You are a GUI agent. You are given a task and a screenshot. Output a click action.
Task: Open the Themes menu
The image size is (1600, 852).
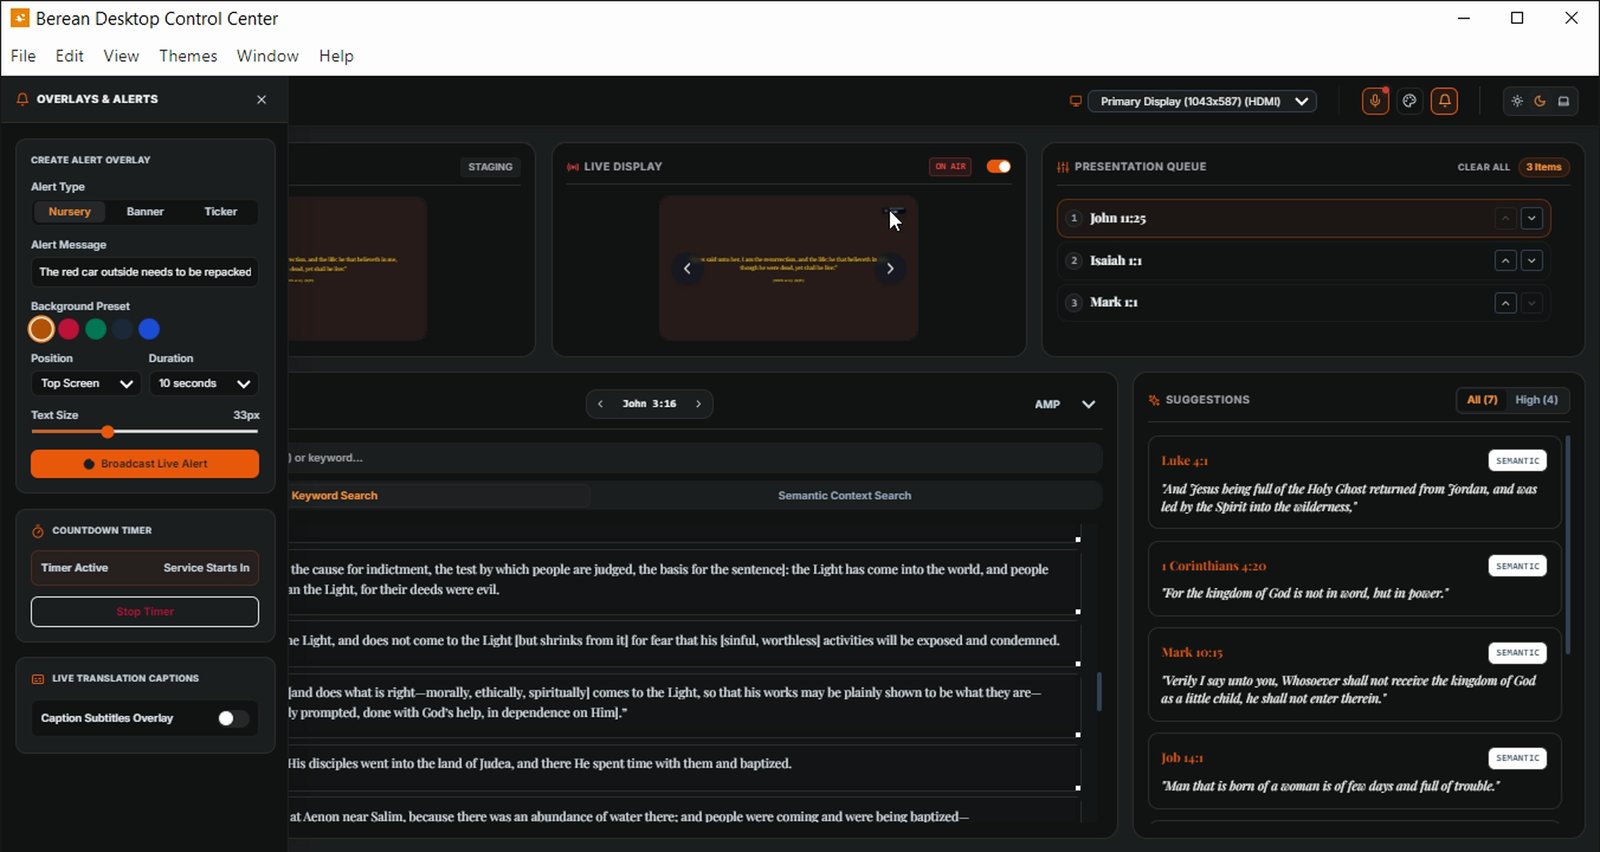pos(188,56)
